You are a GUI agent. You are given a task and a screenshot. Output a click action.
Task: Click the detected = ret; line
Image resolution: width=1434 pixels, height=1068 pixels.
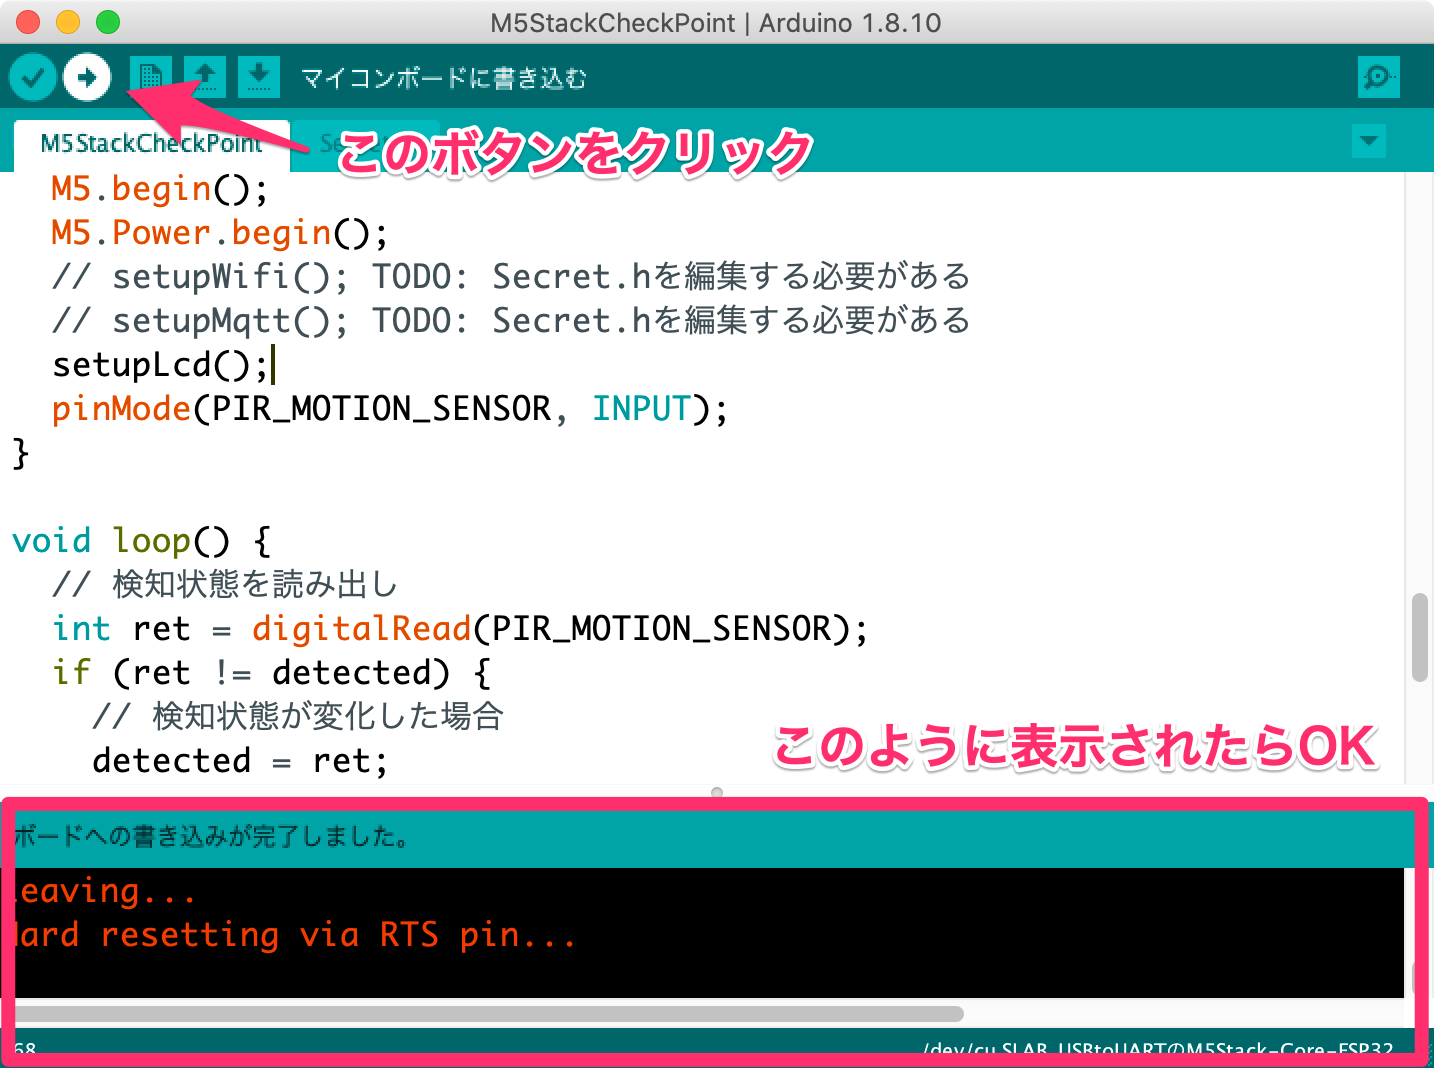coord(240,761)
